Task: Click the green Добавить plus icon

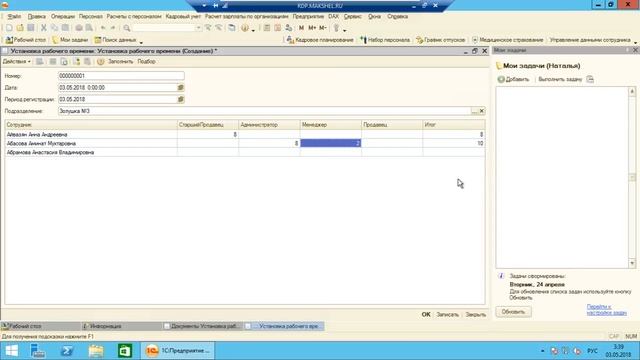Action: [x=501, y=79]
